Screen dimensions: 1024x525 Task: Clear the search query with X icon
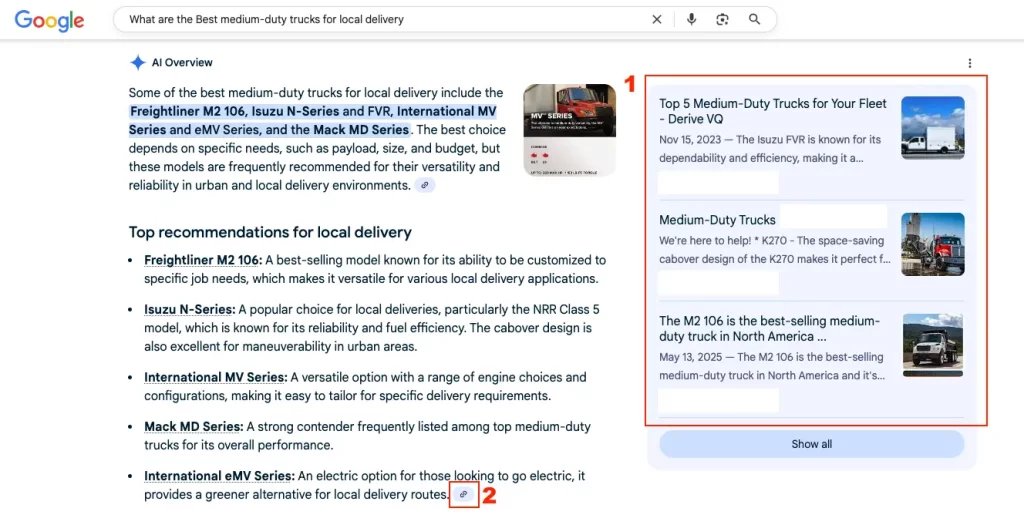(657, 19)
